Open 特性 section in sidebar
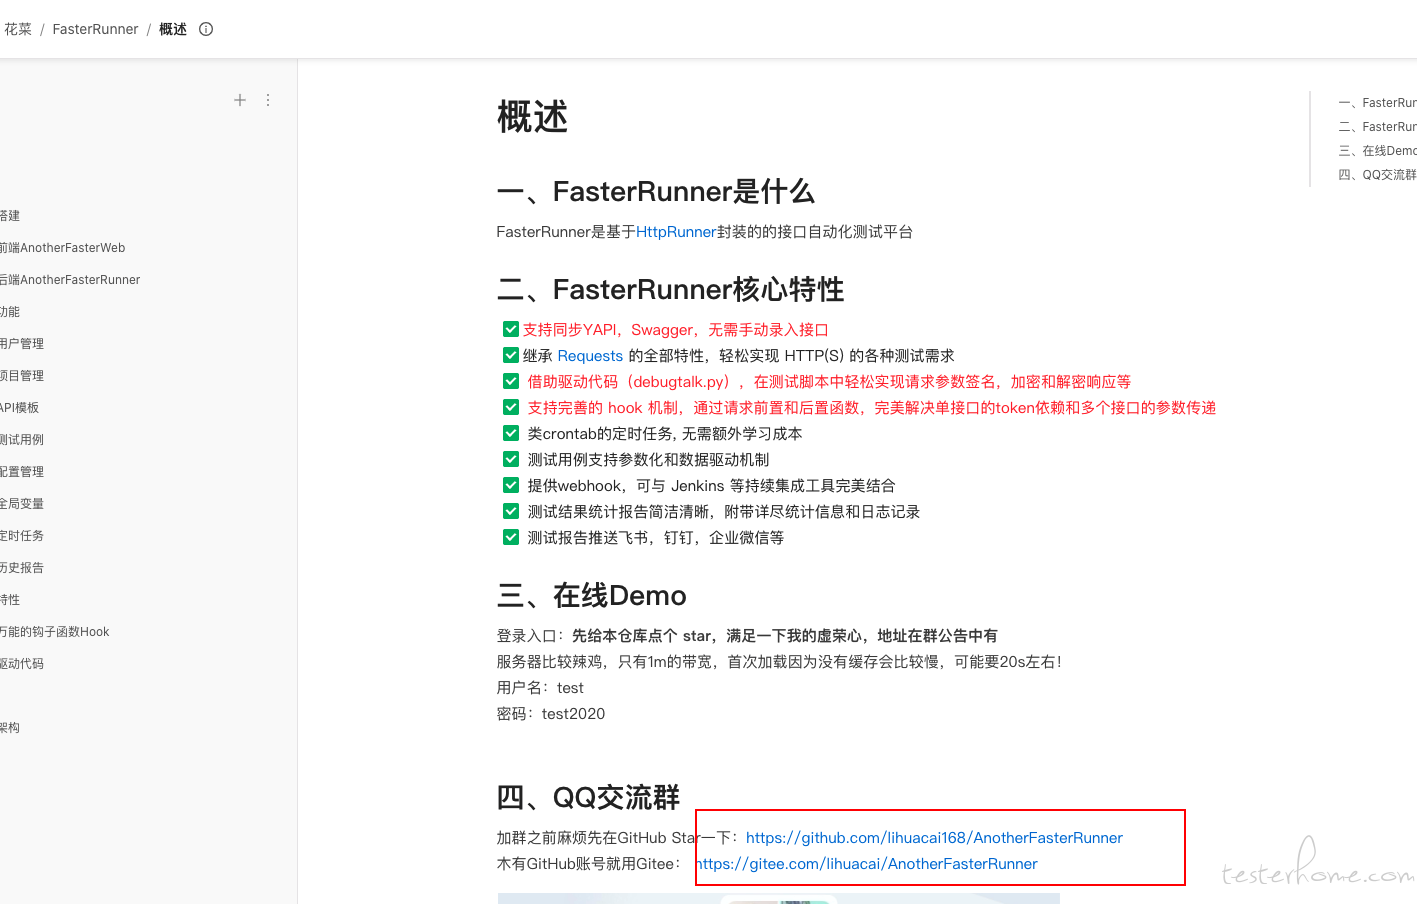Viewport: 1417px width, 904px height. (10, 600)
